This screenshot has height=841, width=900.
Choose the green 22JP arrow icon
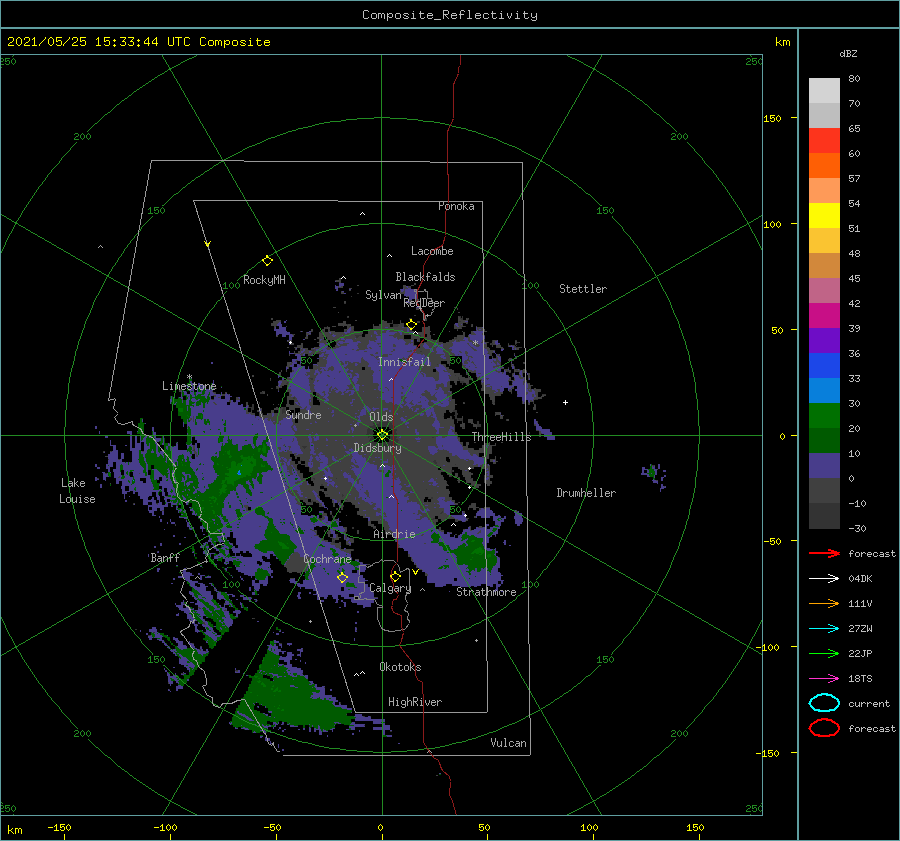pos(824,653)
